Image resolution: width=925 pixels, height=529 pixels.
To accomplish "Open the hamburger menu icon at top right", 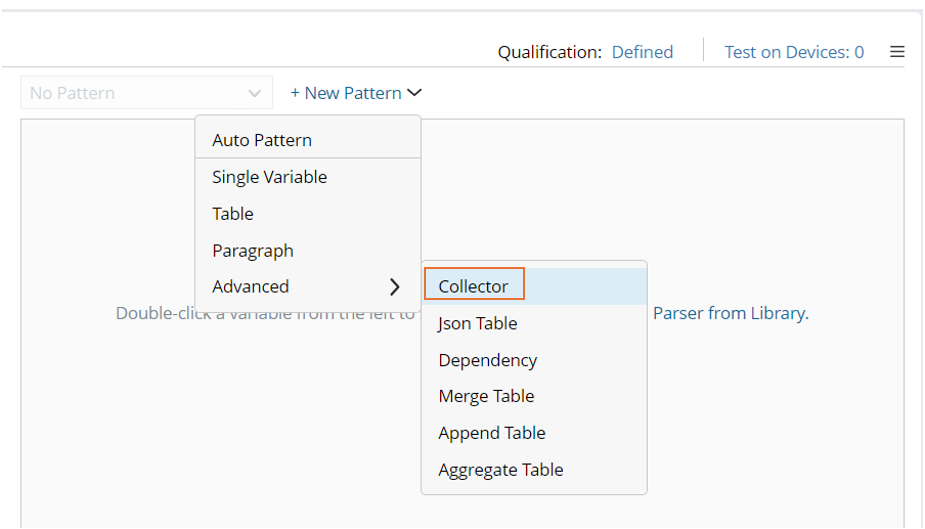I will (x=897, y=52).
